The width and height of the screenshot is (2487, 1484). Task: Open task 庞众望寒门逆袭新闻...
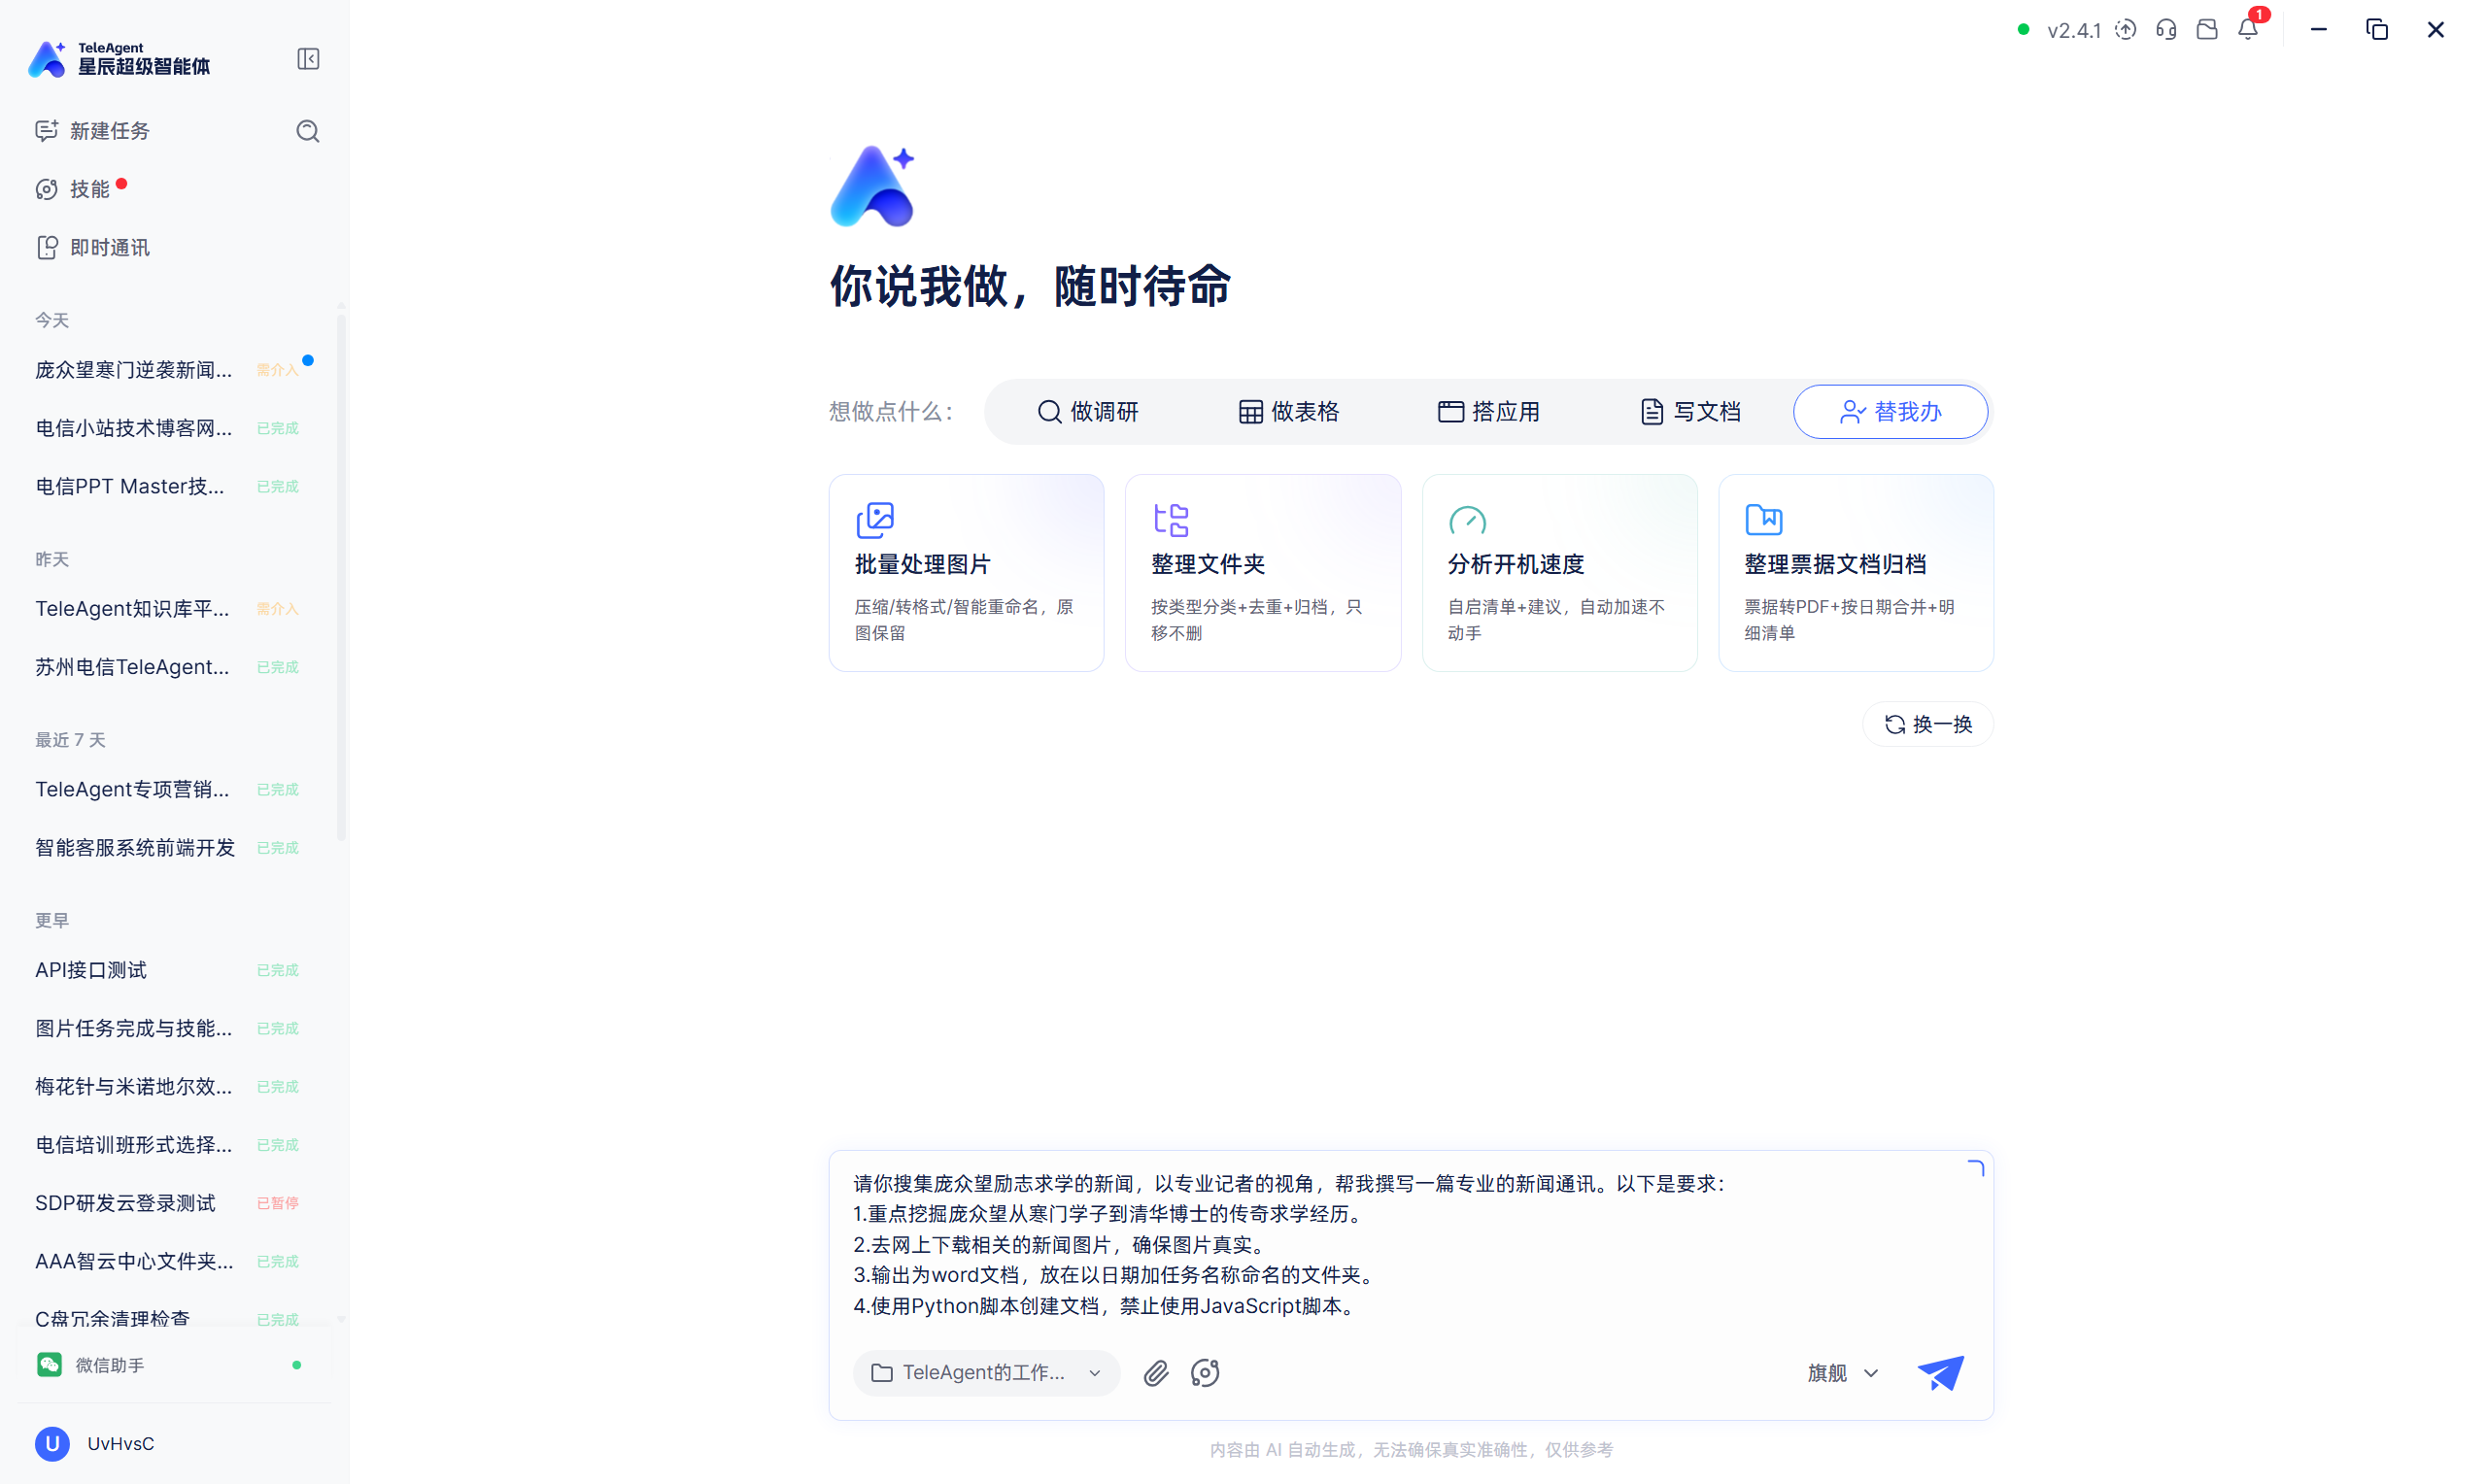tap(168, 370)
